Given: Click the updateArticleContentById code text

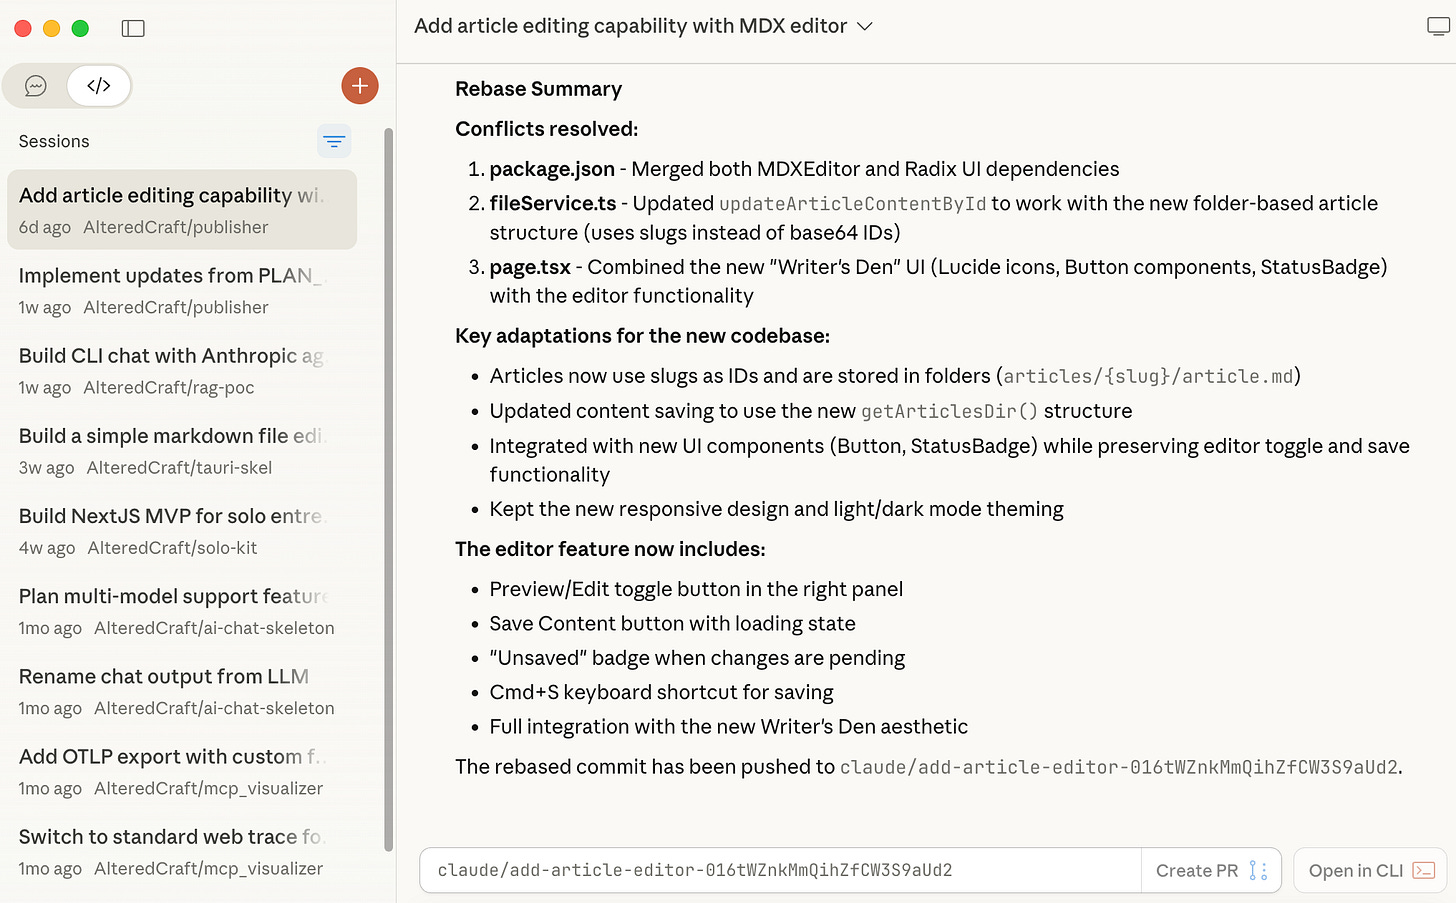Looking at the screenshot, I should pos(852,204).
